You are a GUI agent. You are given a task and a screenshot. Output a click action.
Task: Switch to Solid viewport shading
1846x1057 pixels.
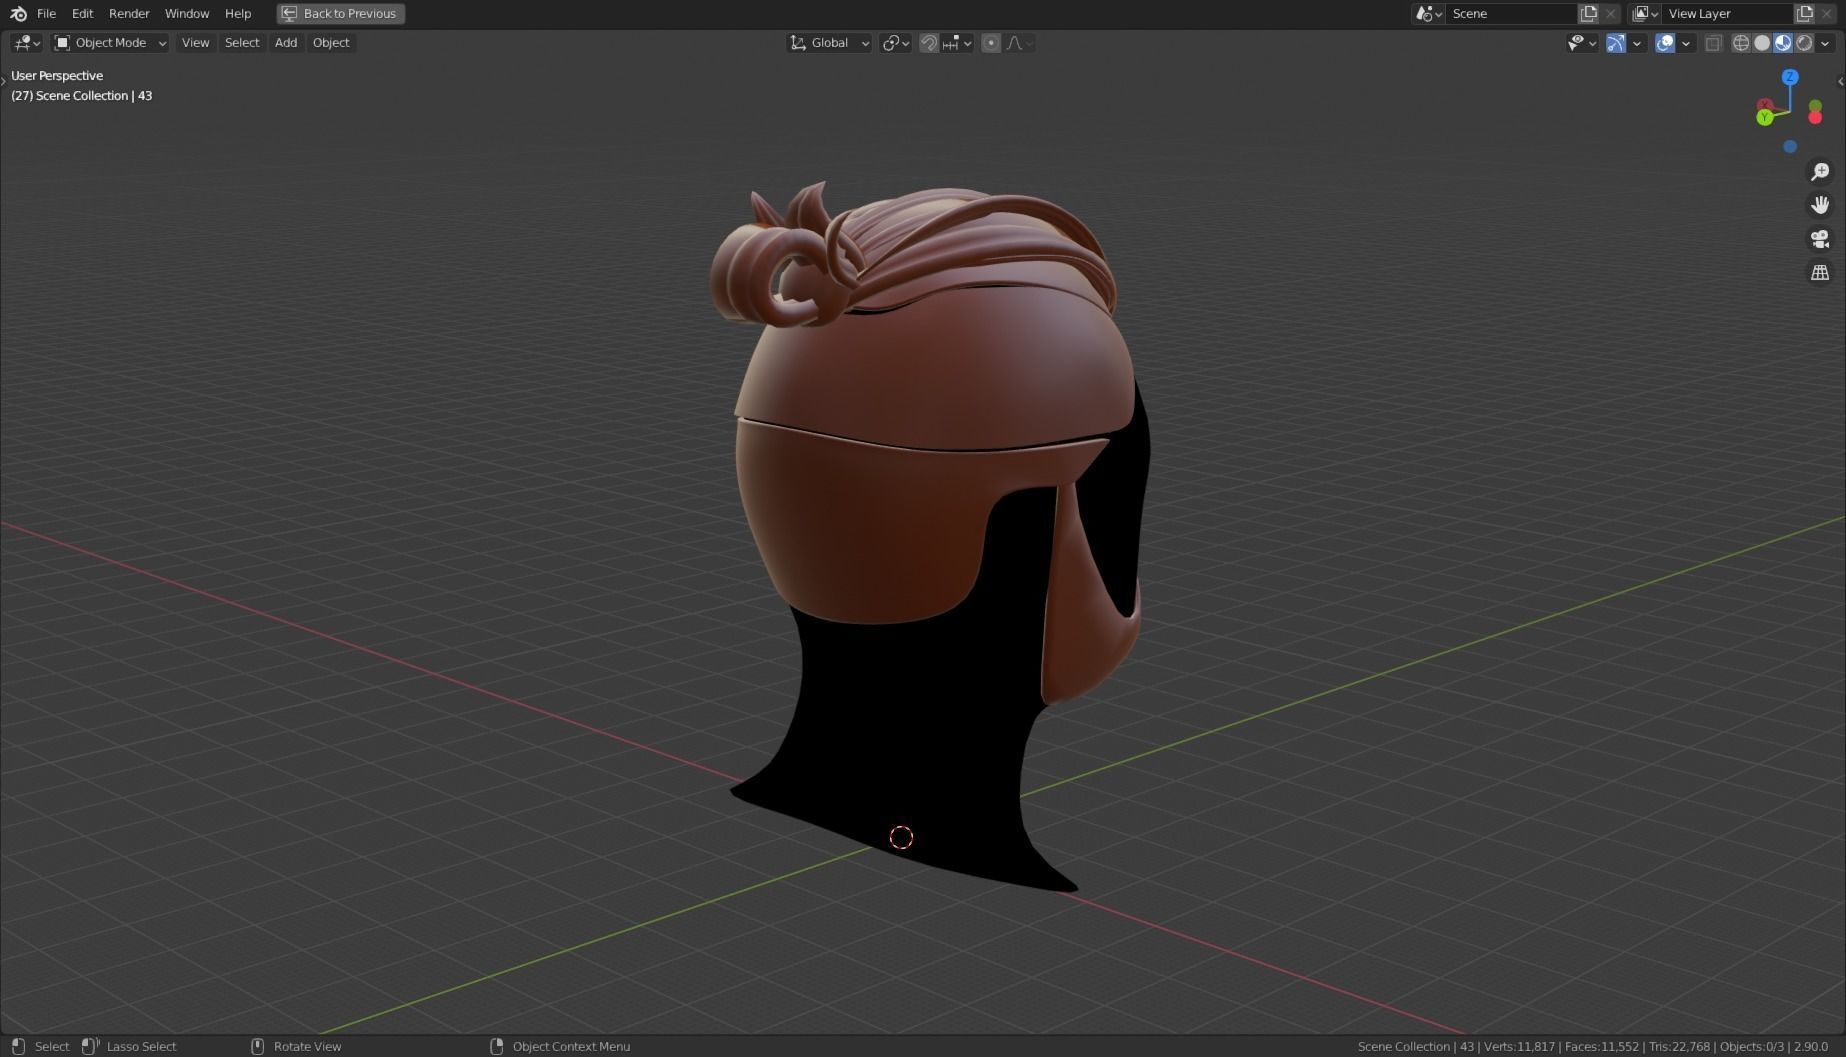coord(1762,43)
